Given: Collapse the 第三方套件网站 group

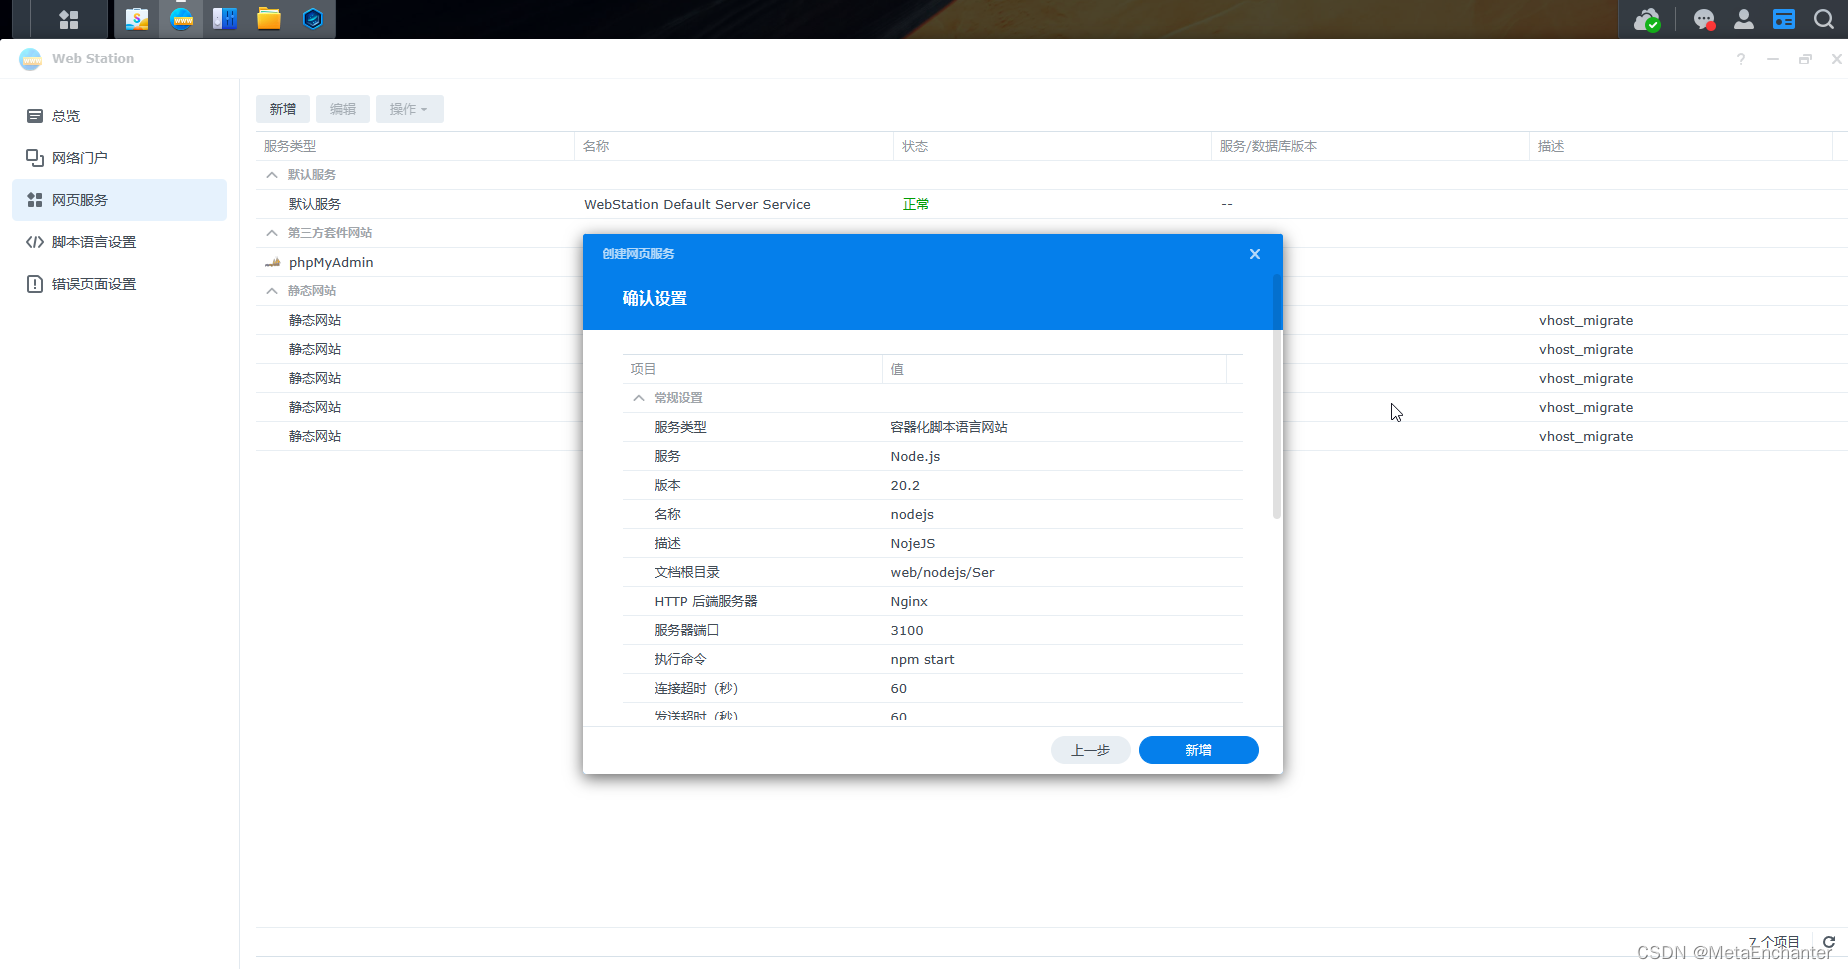Looking at the screenshot, I should coord(272,233).
